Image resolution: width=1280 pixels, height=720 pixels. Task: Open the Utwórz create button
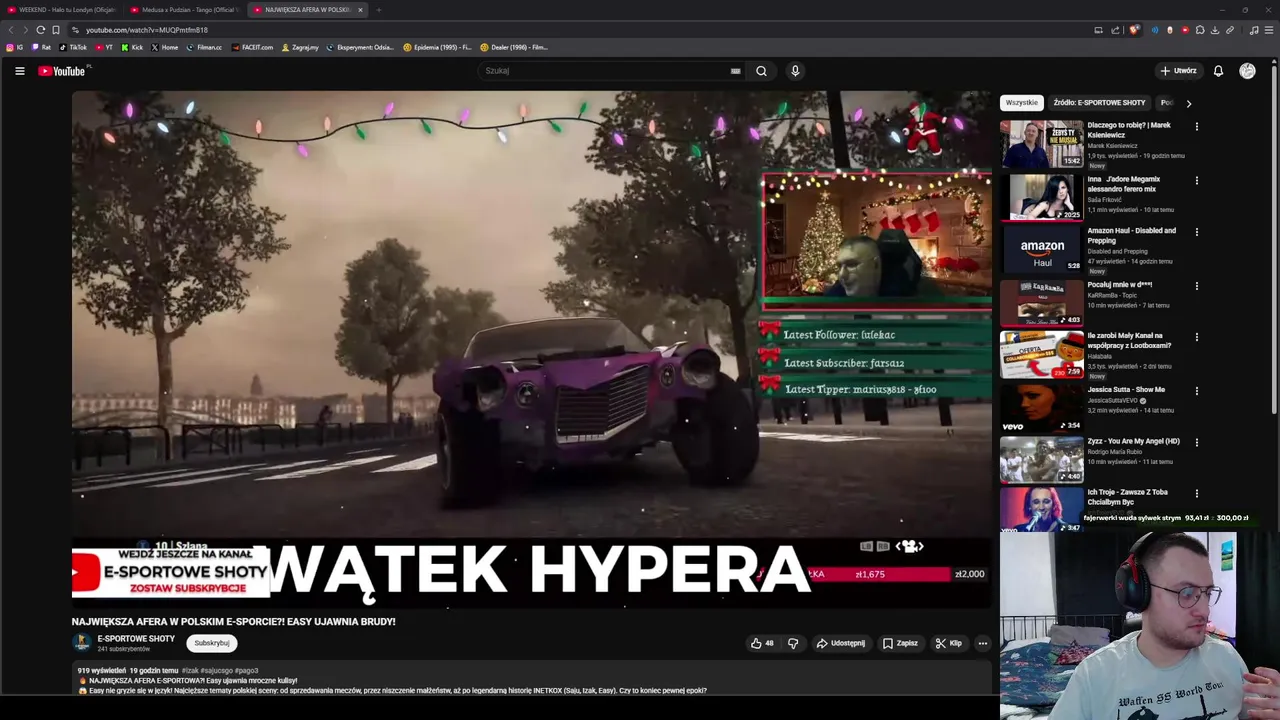coord(1178,71)
